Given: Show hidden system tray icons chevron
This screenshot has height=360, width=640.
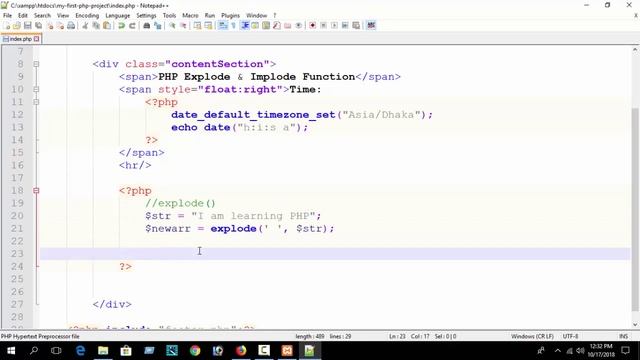Looking at the screenshot, I should pyautogui.click(x=558, y=351).
